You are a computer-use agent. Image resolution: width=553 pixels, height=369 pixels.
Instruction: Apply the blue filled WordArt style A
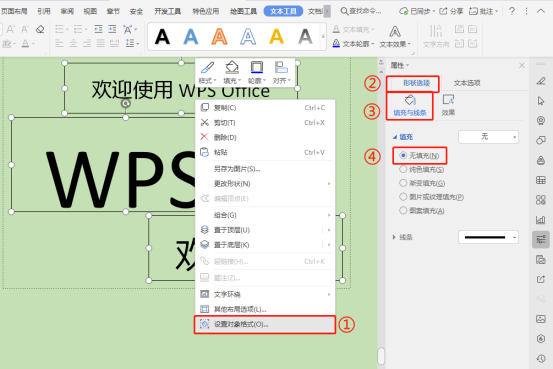click(191, 36)
